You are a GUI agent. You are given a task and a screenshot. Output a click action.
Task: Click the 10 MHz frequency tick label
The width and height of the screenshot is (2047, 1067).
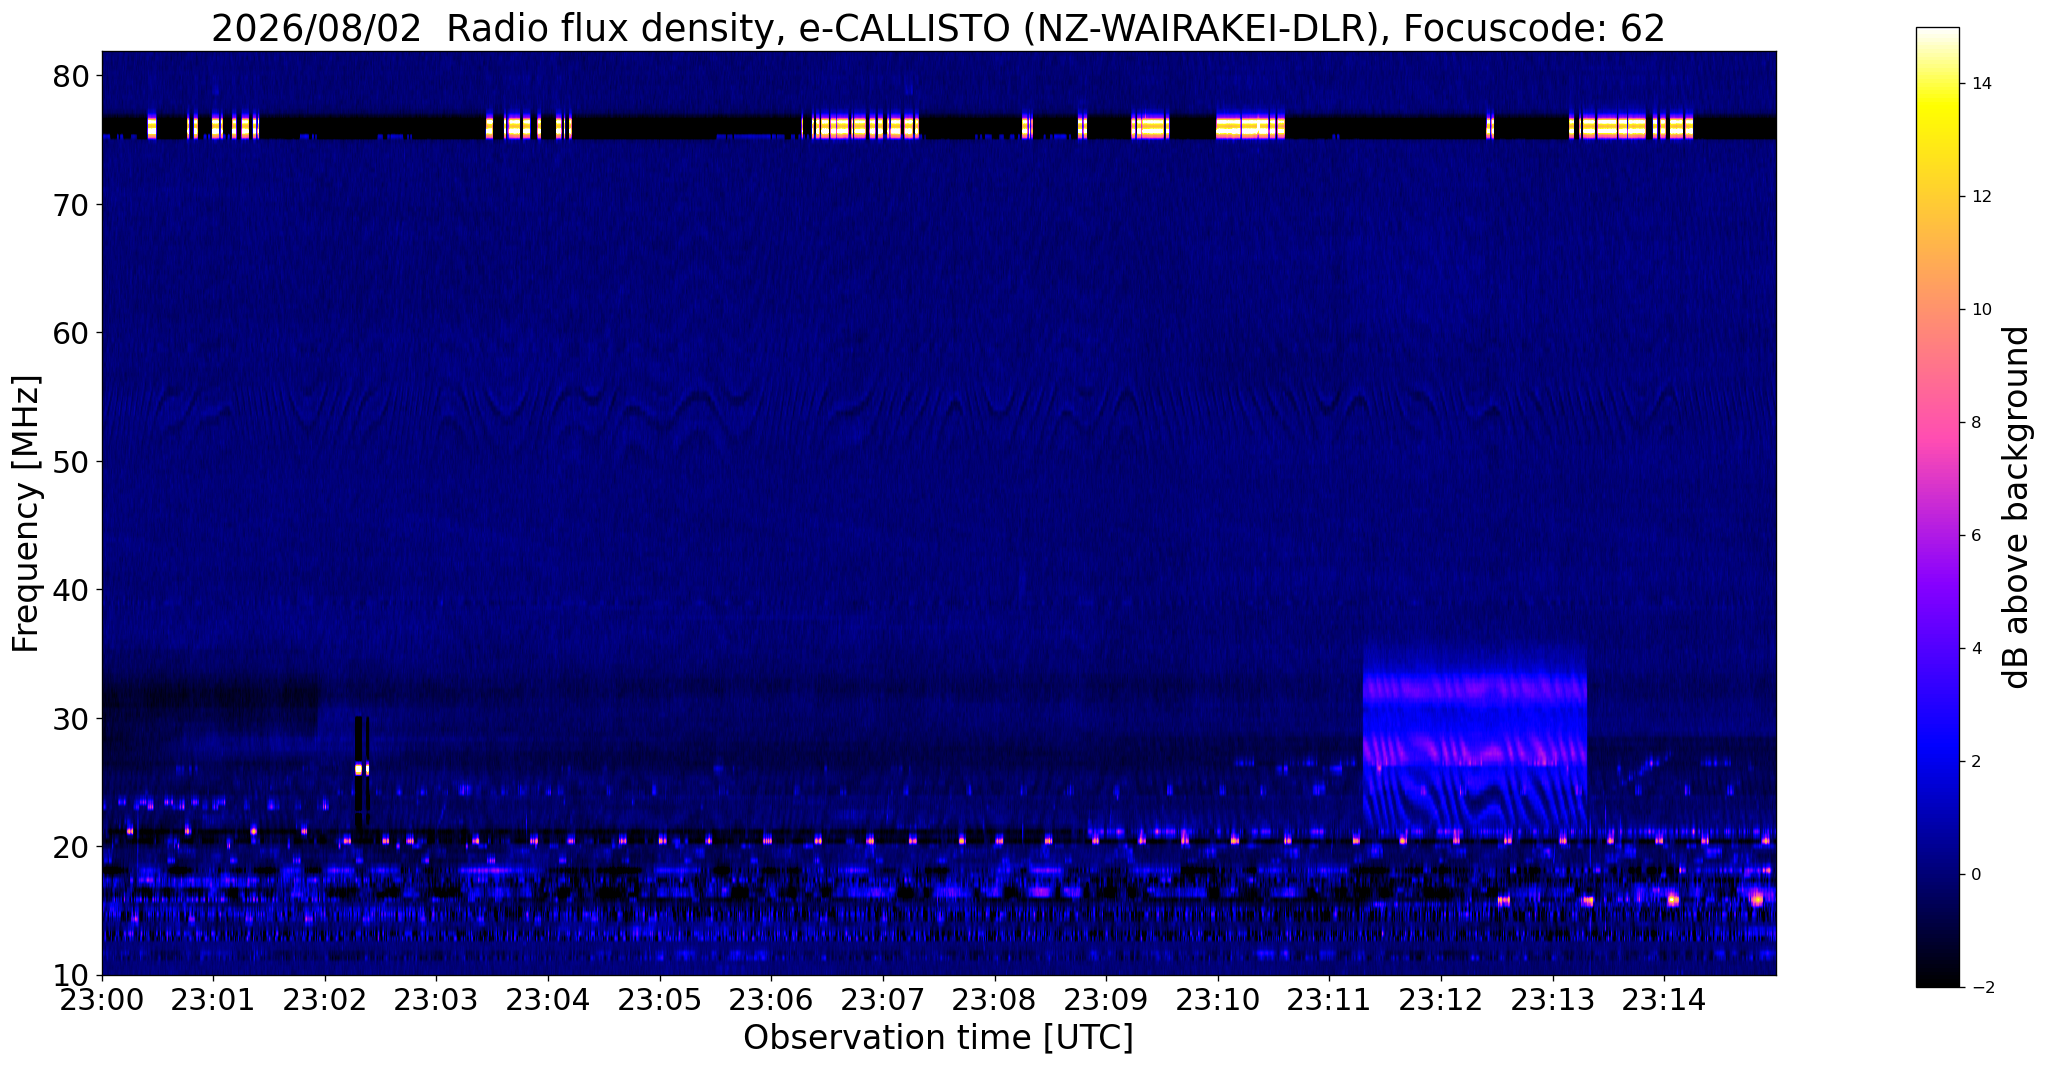point(72,976)
